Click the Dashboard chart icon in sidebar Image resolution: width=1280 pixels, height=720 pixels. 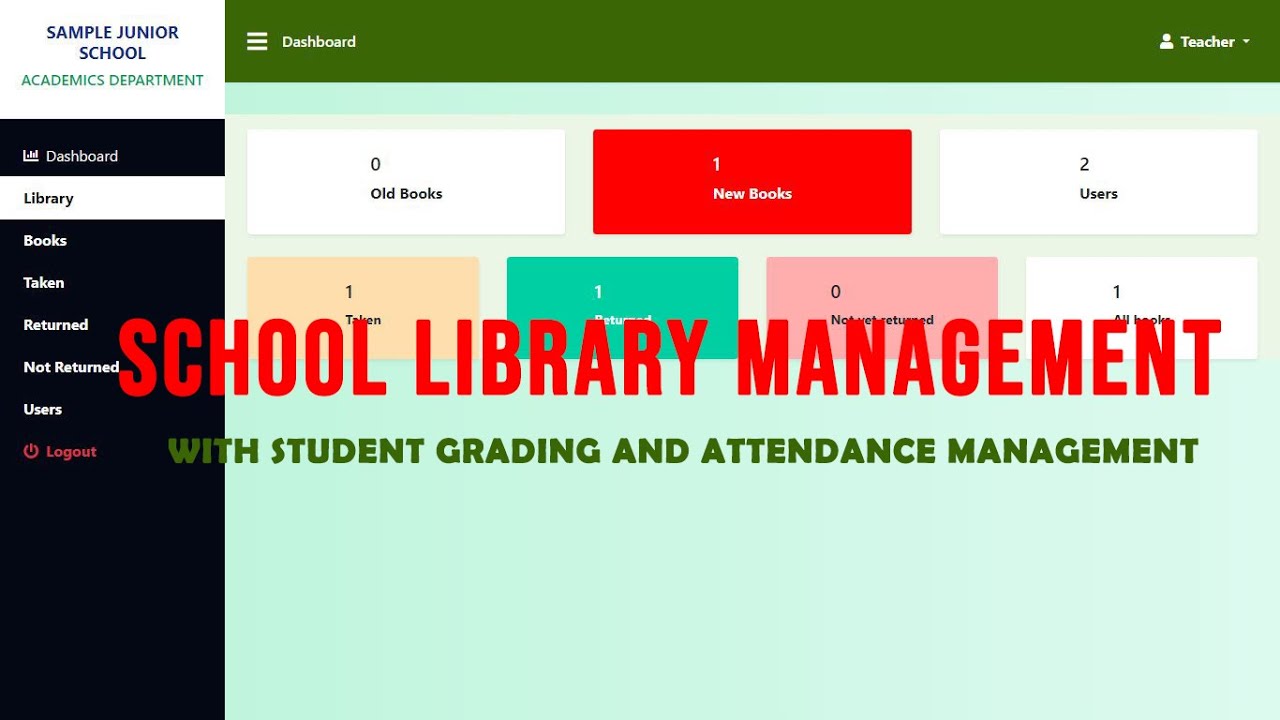31,156
